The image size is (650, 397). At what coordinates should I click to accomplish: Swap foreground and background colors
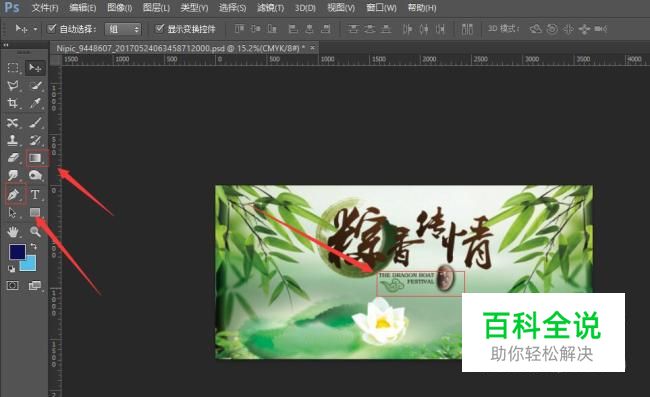34,247
